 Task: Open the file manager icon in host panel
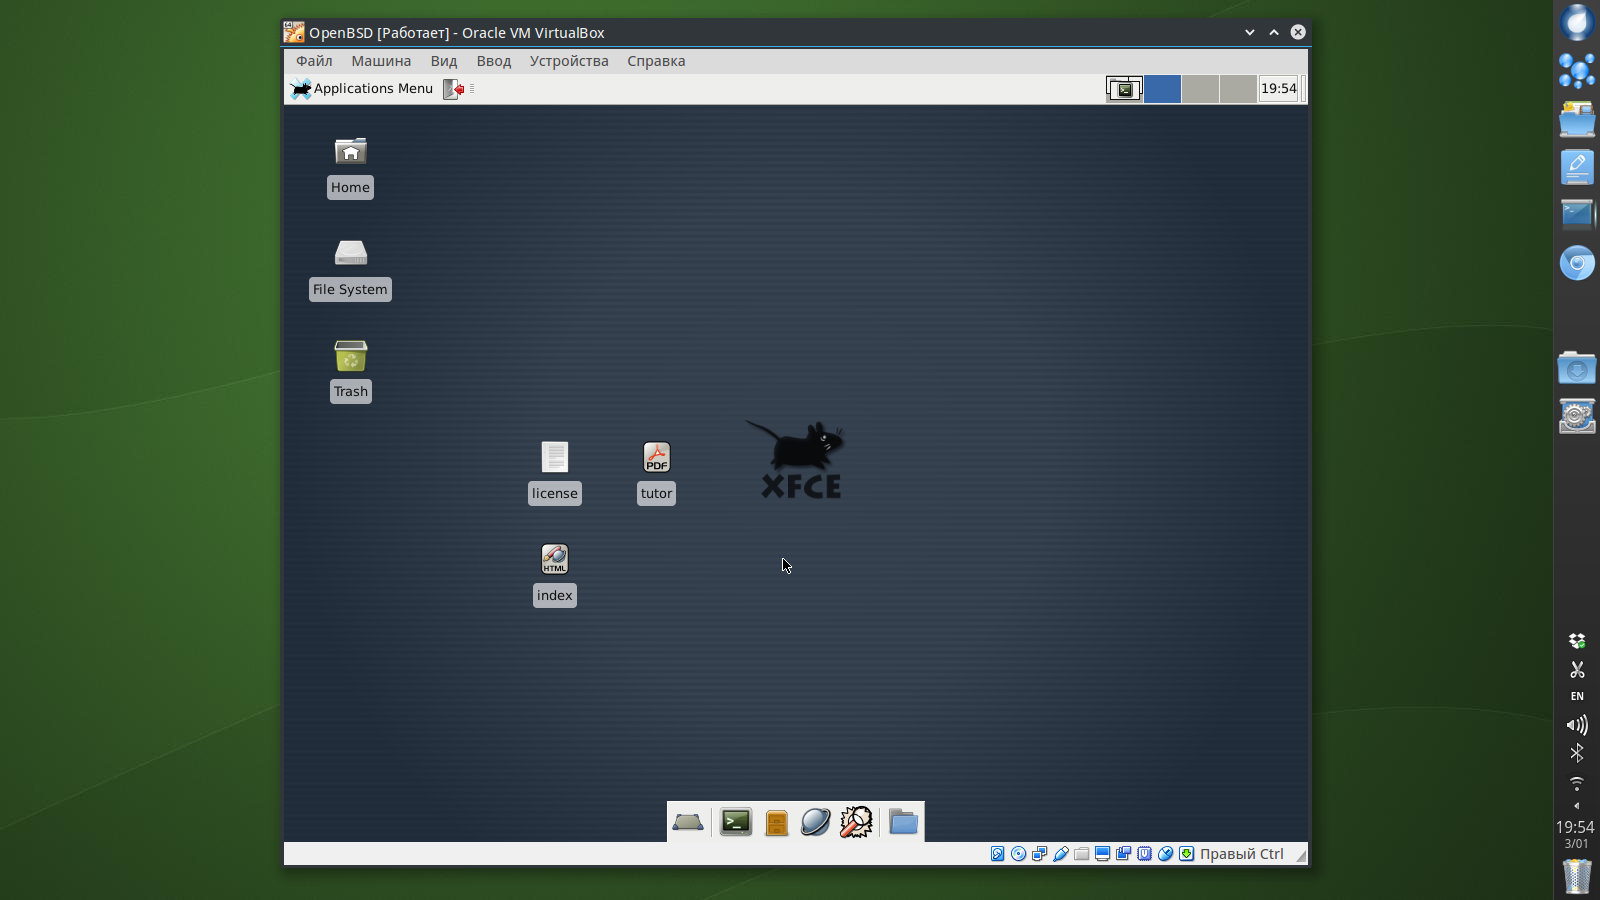click(1577, 119)
